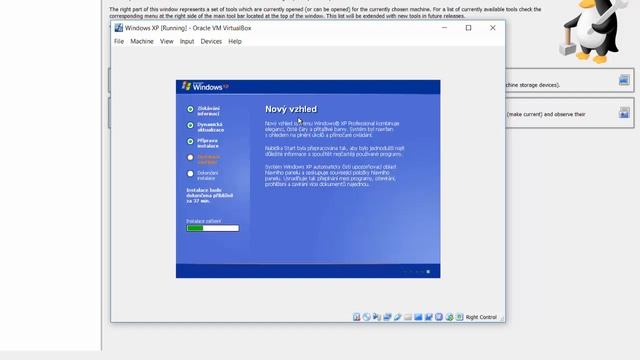Click the white page indicator dot in installer
Image resolution: width=640 pixels, height=360 pixels.
pos(428,272)
